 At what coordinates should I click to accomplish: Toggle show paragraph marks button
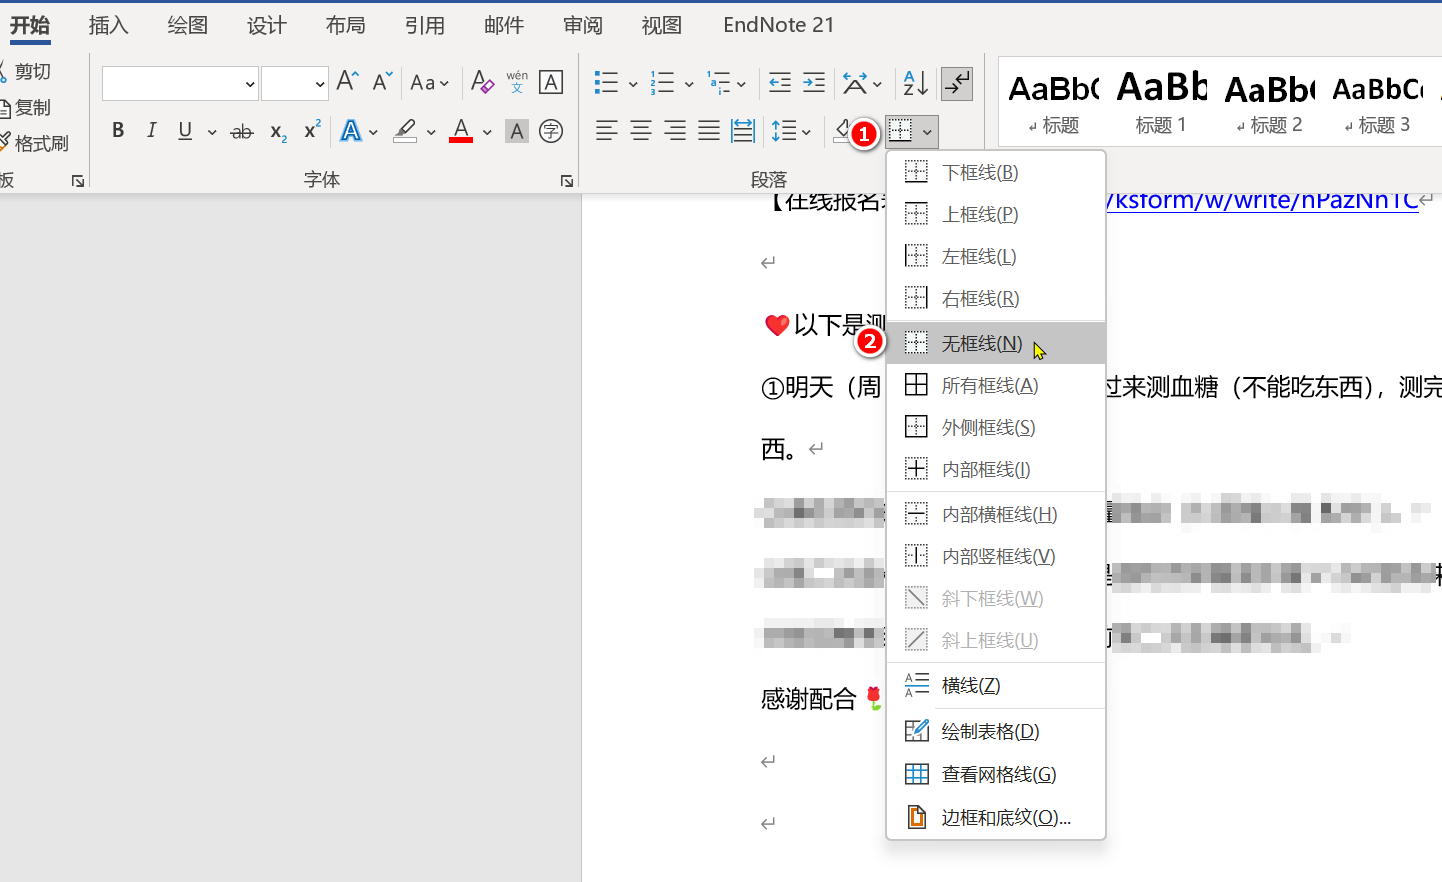pyautogui.click(x=957, y=83)
